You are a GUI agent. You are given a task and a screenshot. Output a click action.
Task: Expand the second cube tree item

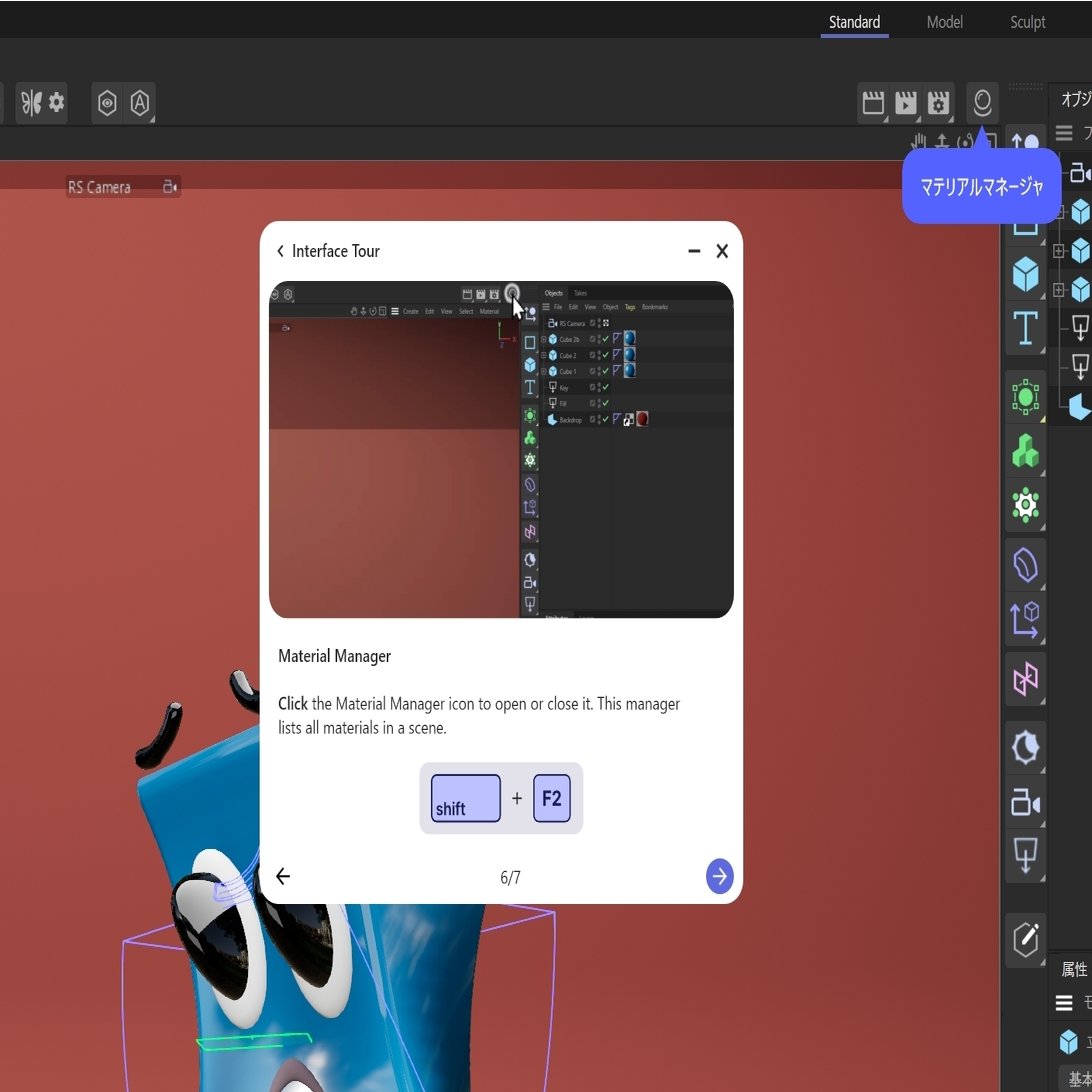(x=1059, y=251)
